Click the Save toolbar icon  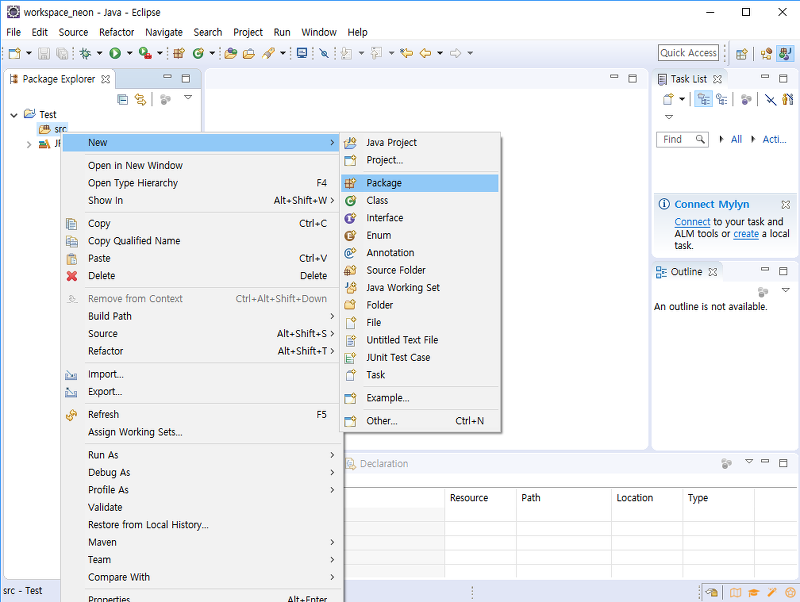tap(44, 53)
